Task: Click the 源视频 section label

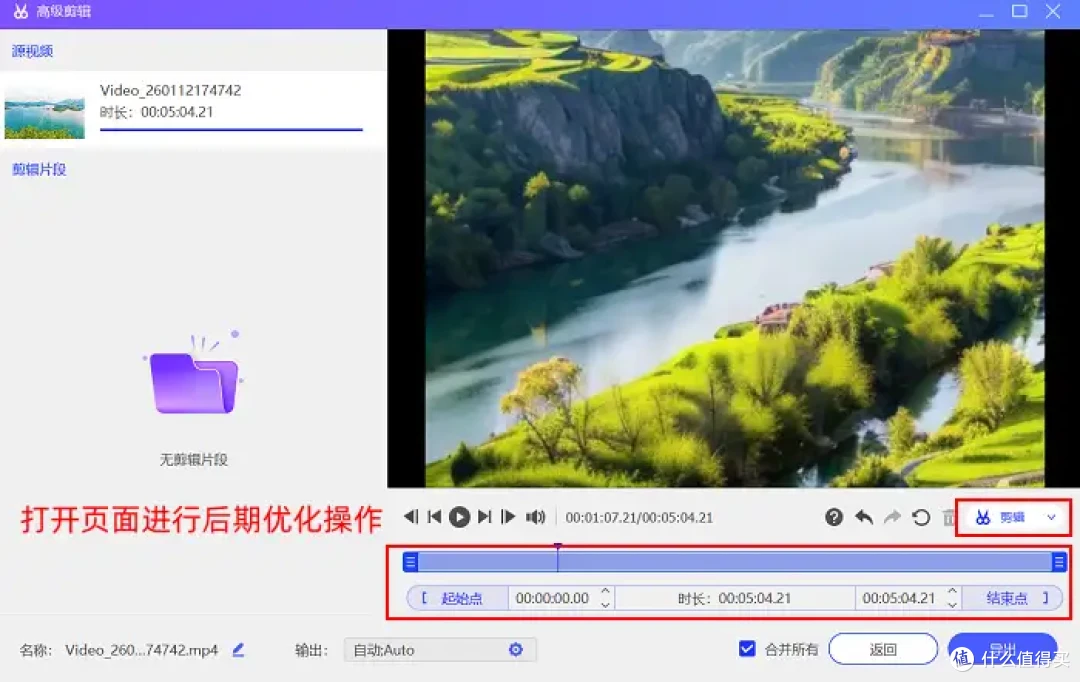Action: [32, 50]
